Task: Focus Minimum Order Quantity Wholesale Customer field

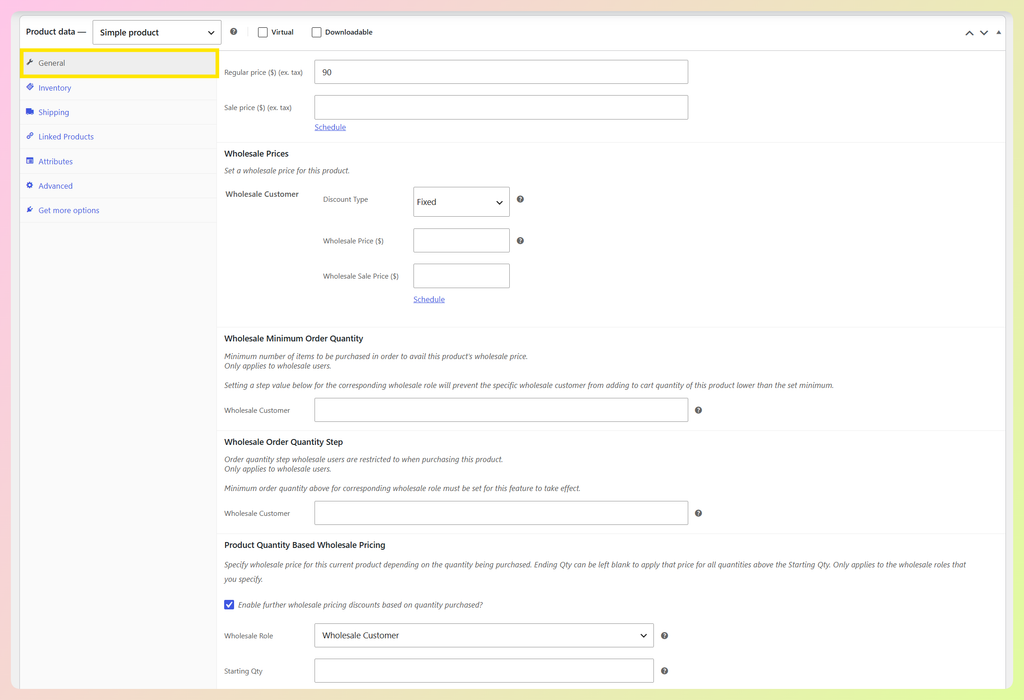Action: pos(501,410)
